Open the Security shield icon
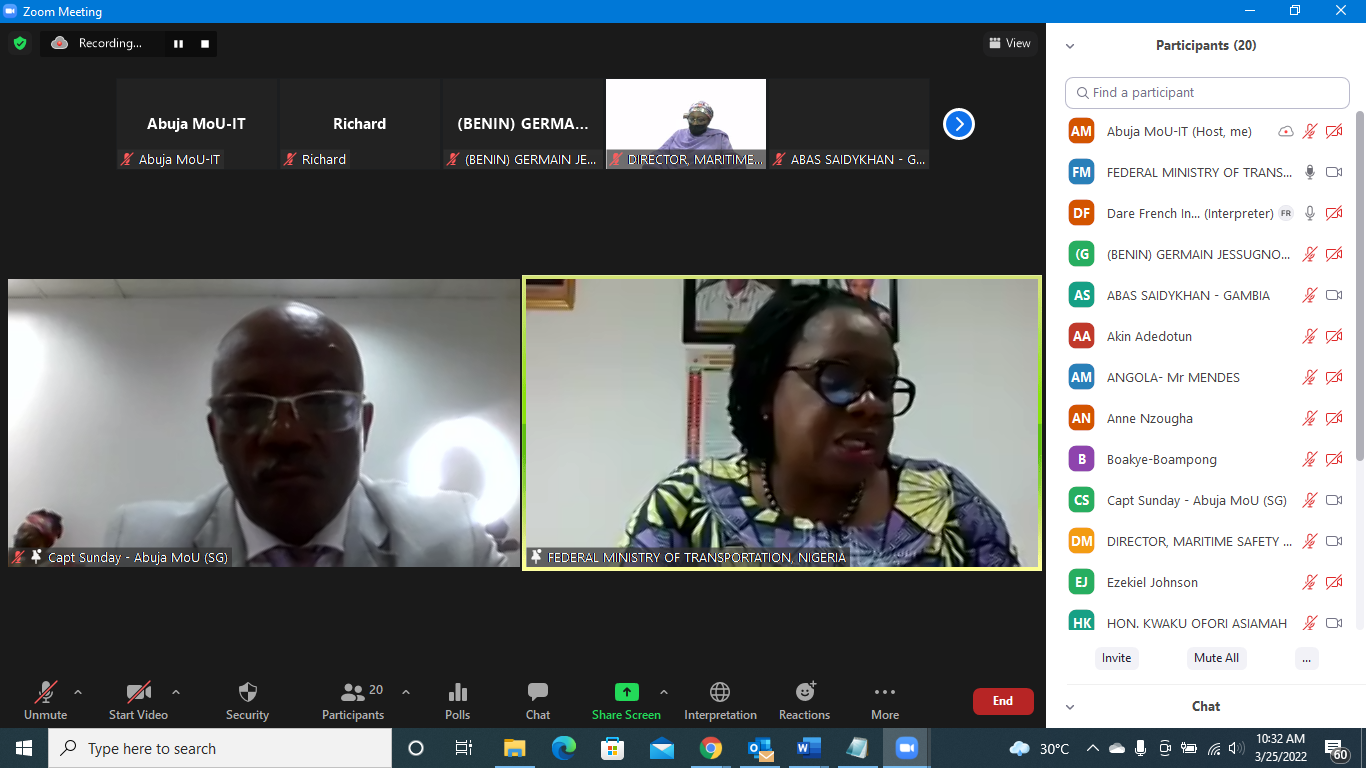The height and width of the screenshot is (768, 1366). coord(248,692)
